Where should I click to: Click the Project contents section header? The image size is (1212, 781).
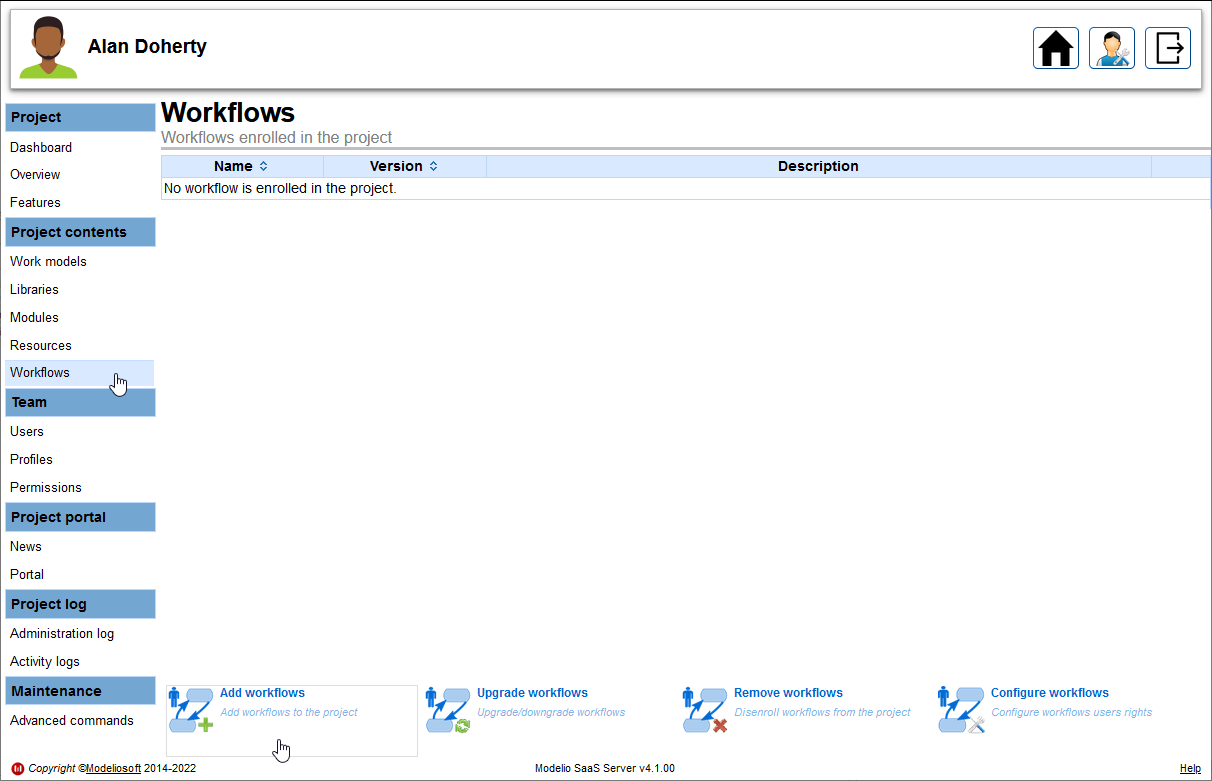80,232
